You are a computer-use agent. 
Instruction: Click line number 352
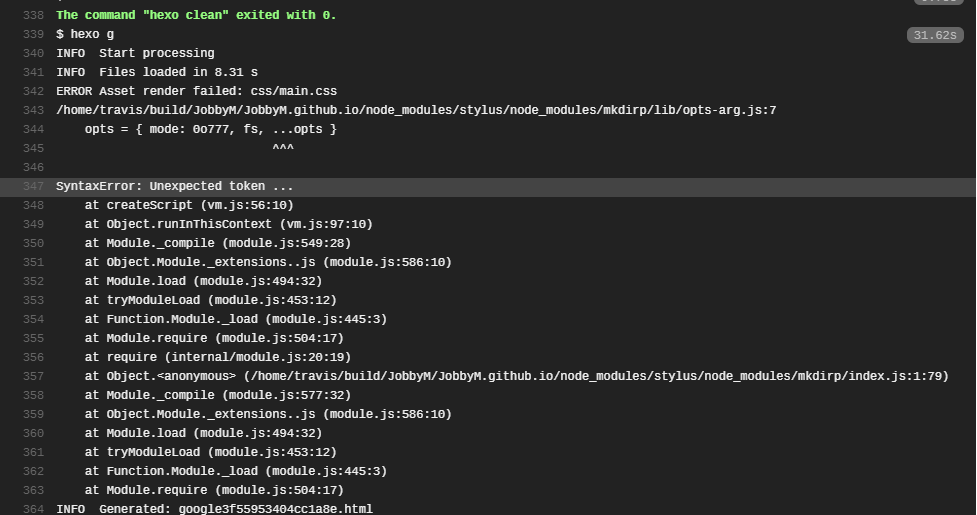(x=33, y=281)
